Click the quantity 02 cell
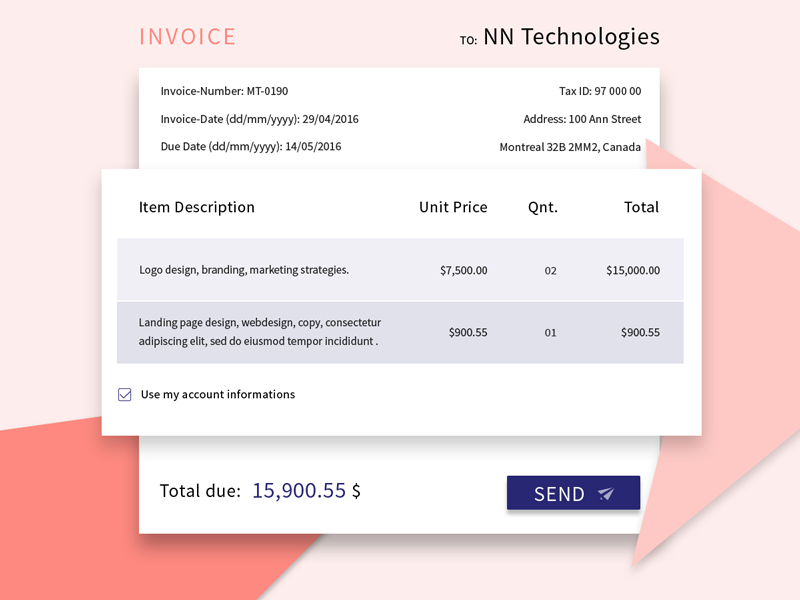The width and height of the screenshot is (800, 600). pyautogui.click(x=550, y=270)
